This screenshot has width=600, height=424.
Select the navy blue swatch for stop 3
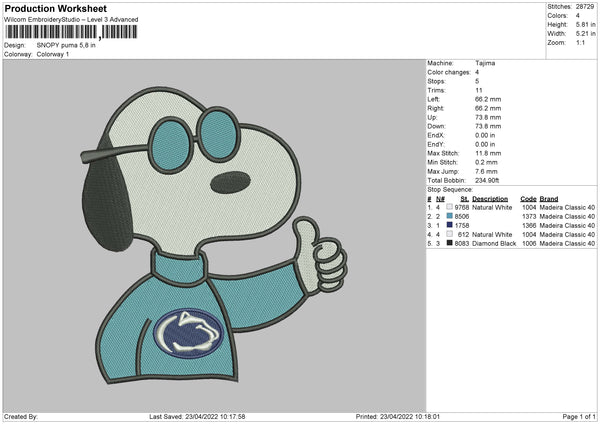(x=451, y=225)
